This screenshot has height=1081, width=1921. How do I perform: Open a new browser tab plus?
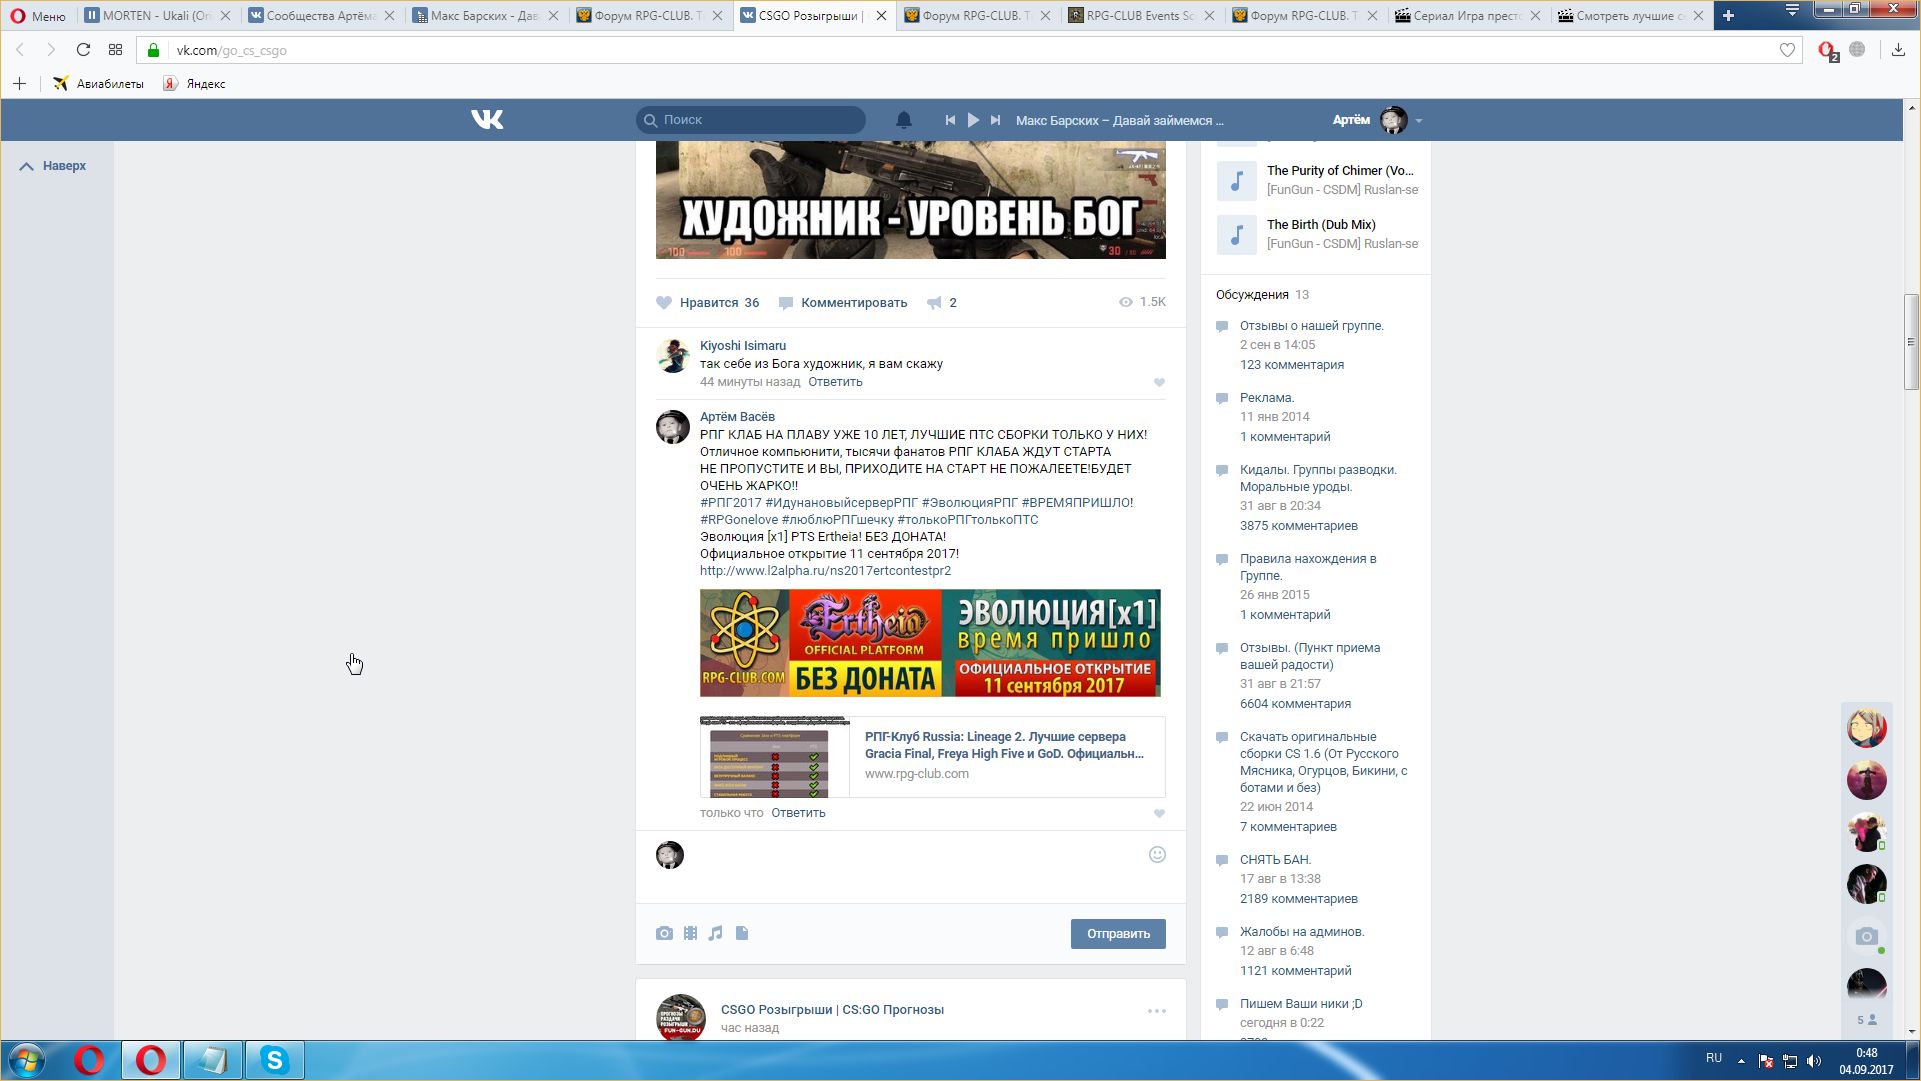pyautogui.click(x=1728, y=15)
